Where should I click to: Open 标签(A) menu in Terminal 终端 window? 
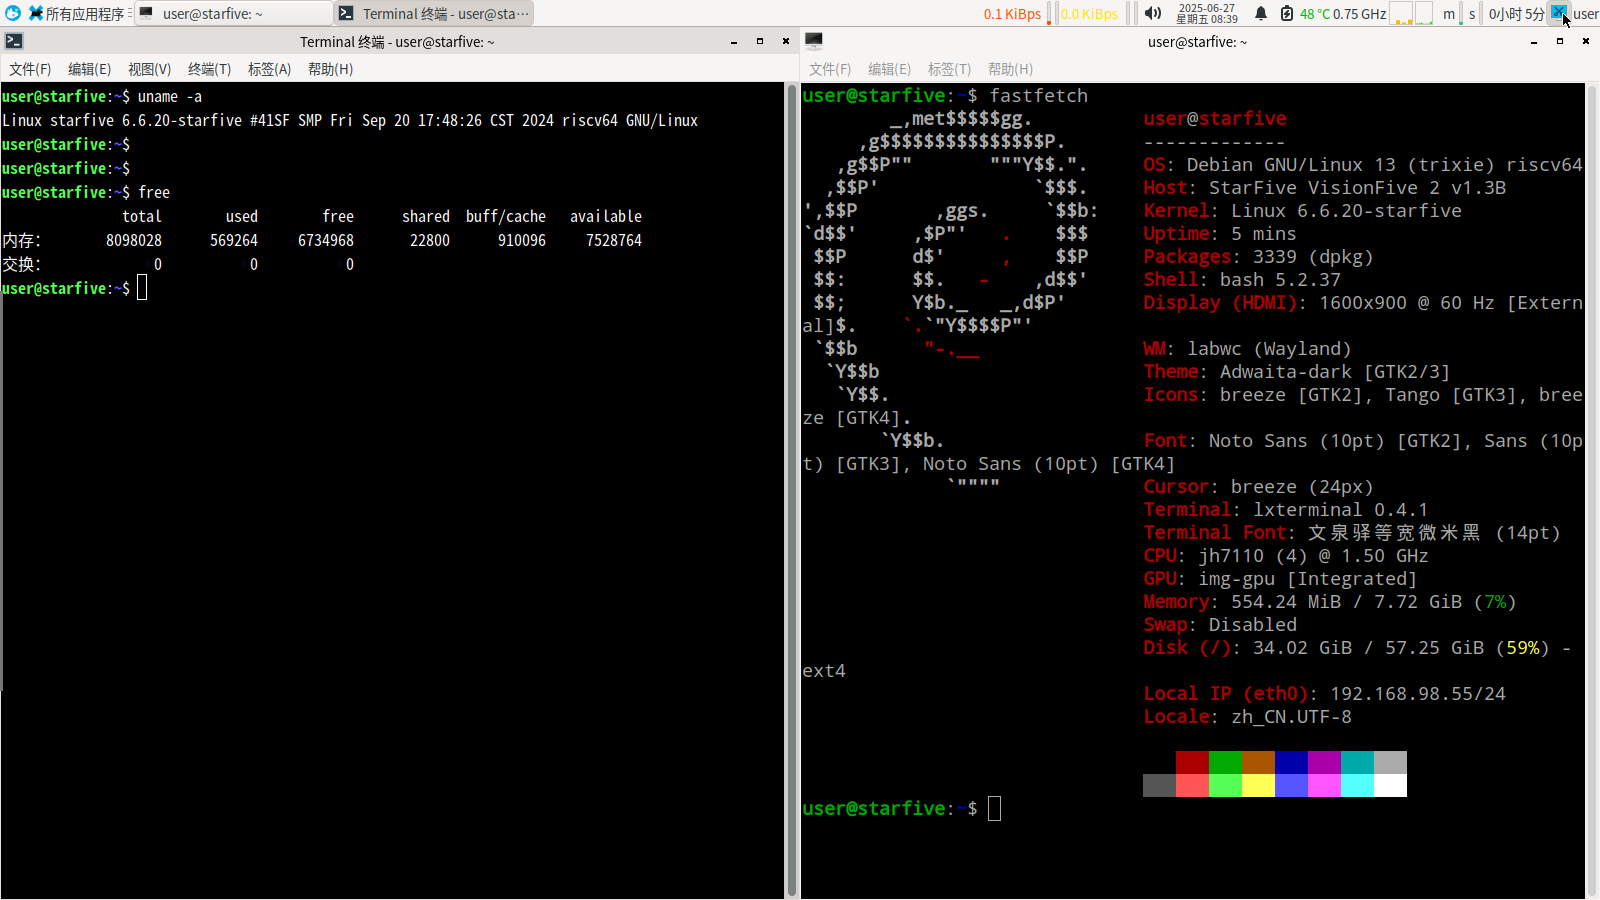269,69
